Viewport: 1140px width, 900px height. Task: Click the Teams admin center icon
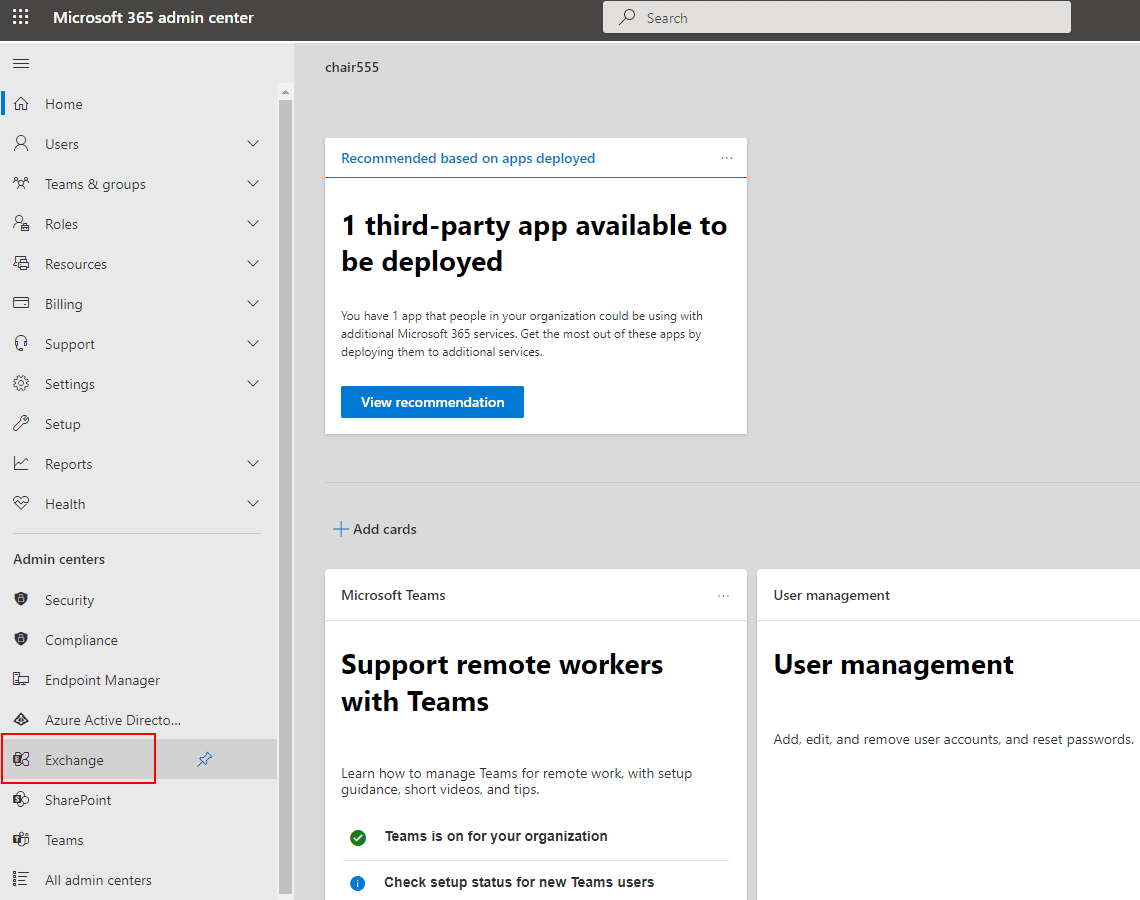tap(21, 840)
